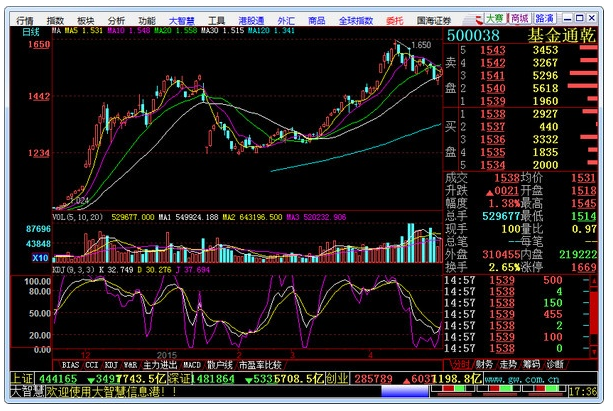Open the 板块 menu
The height and width of the screenshot is (411, 613).
pyautogui.click(x=86, y=20)
